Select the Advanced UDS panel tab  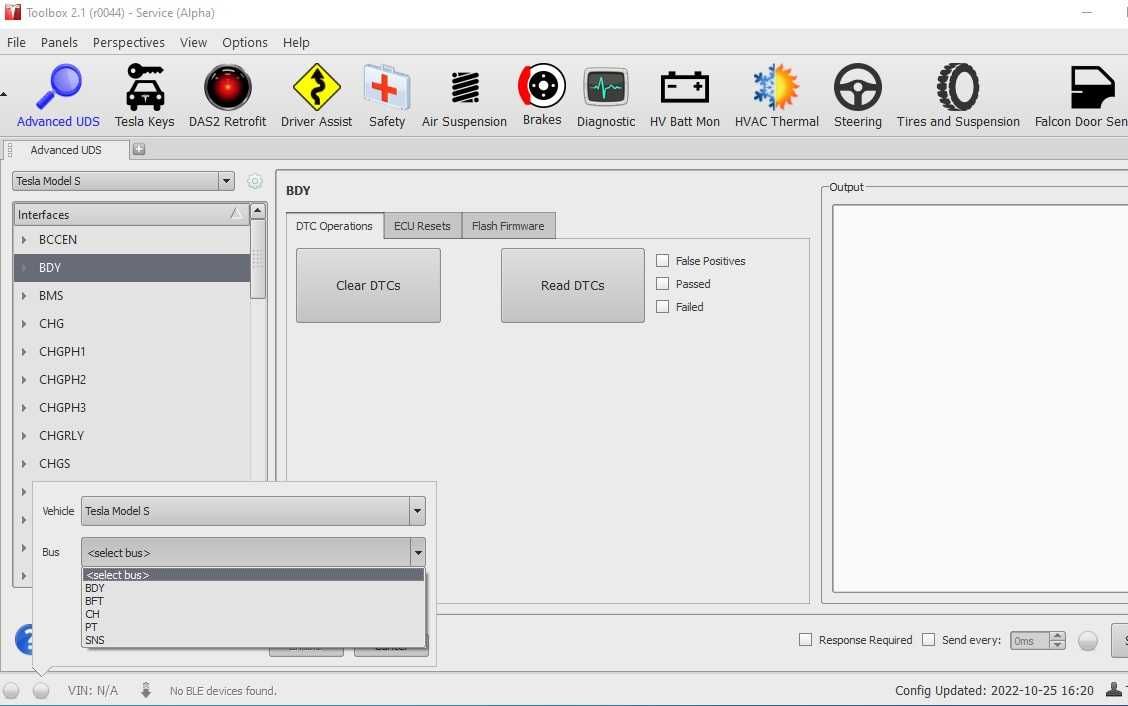pos(66,150)
